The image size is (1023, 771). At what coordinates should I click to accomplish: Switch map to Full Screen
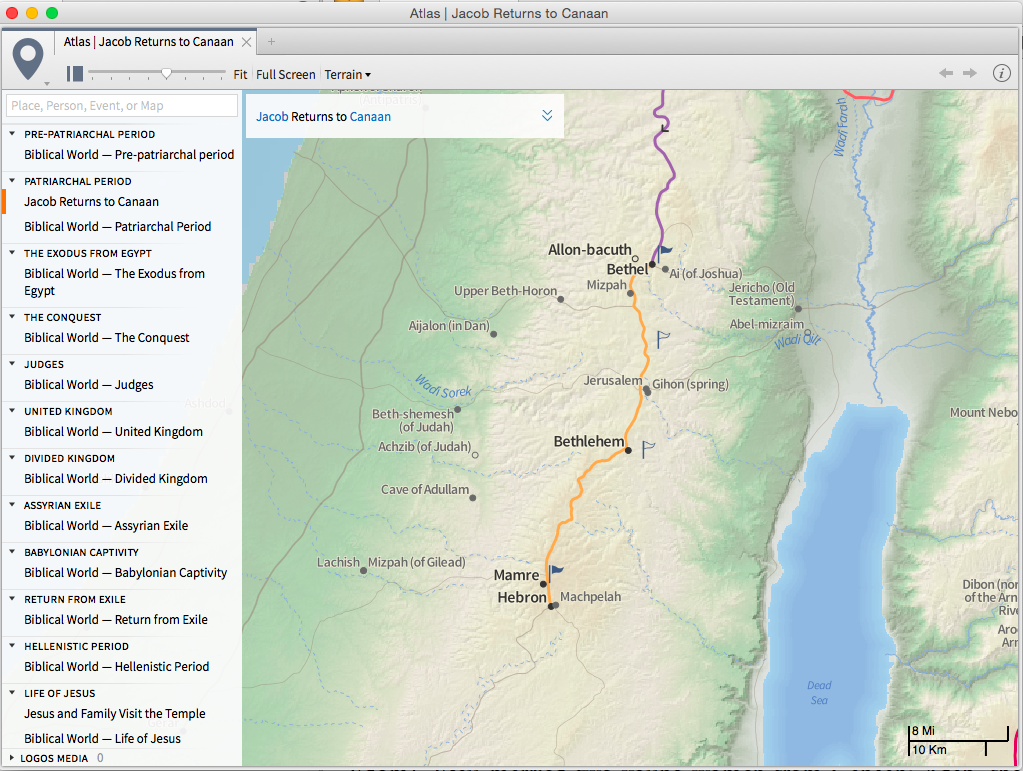pos(285,74)
